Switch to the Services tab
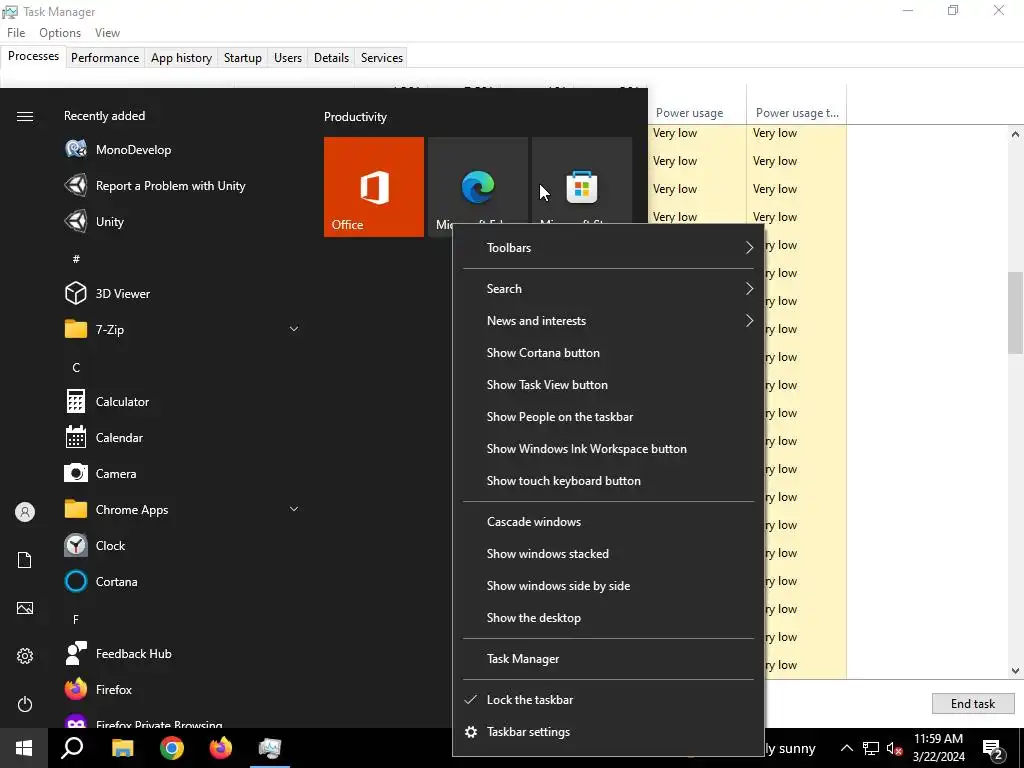The image size is (1024, 768). [x=382, y=57]
